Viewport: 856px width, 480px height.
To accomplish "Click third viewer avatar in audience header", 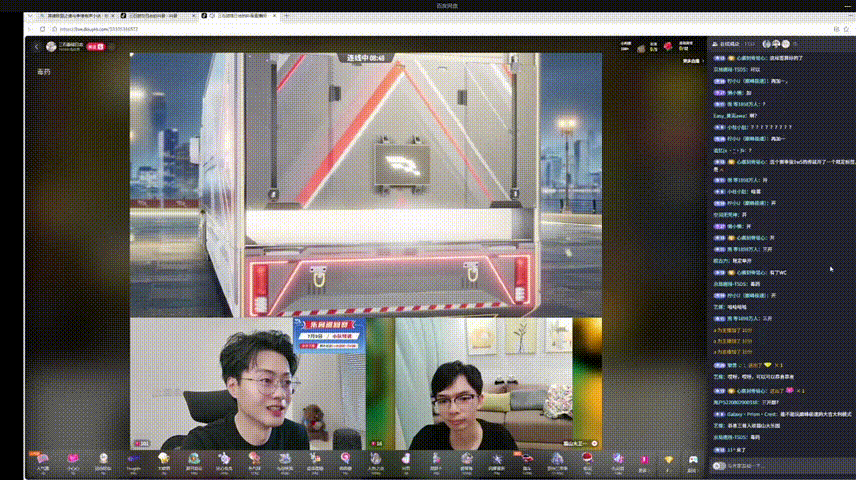I will [786, 44].
